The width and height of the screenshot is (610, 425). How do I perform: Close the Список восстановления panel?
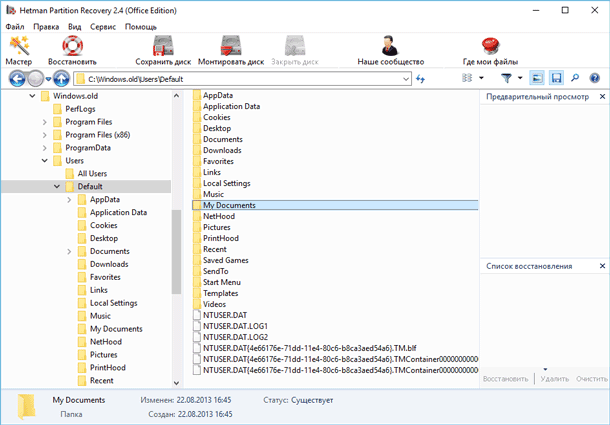pos(602,266)
